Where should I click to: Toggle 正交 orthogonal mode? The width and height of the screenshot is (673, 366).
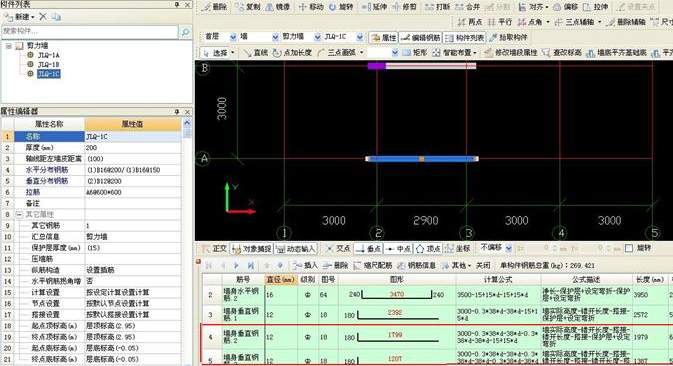click(x=214, y=248)
